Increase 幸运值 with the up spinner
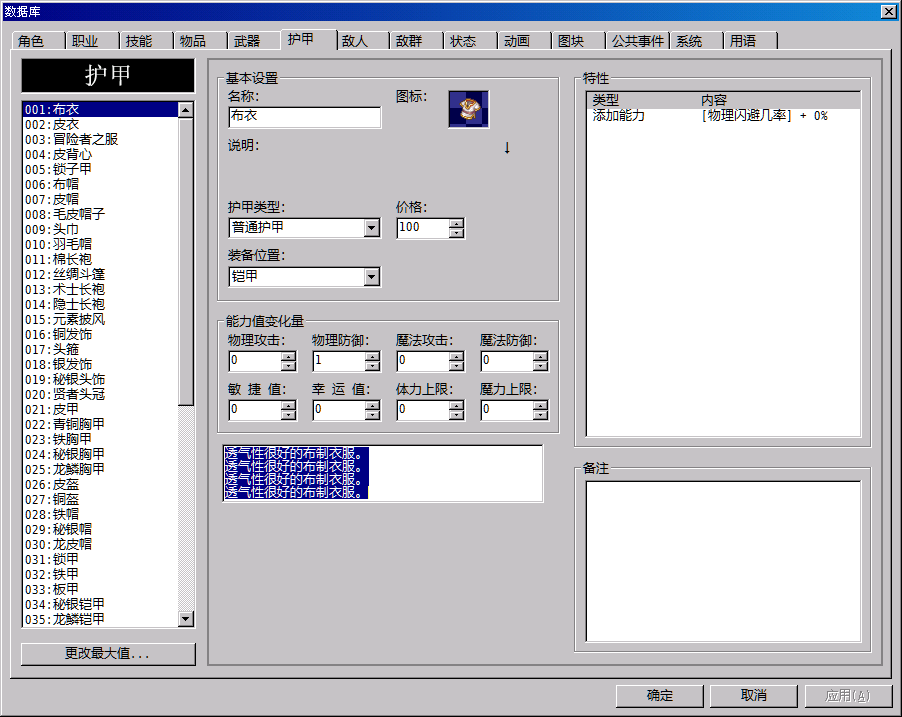The image size is (902, 717). click(x=373, y=406)
